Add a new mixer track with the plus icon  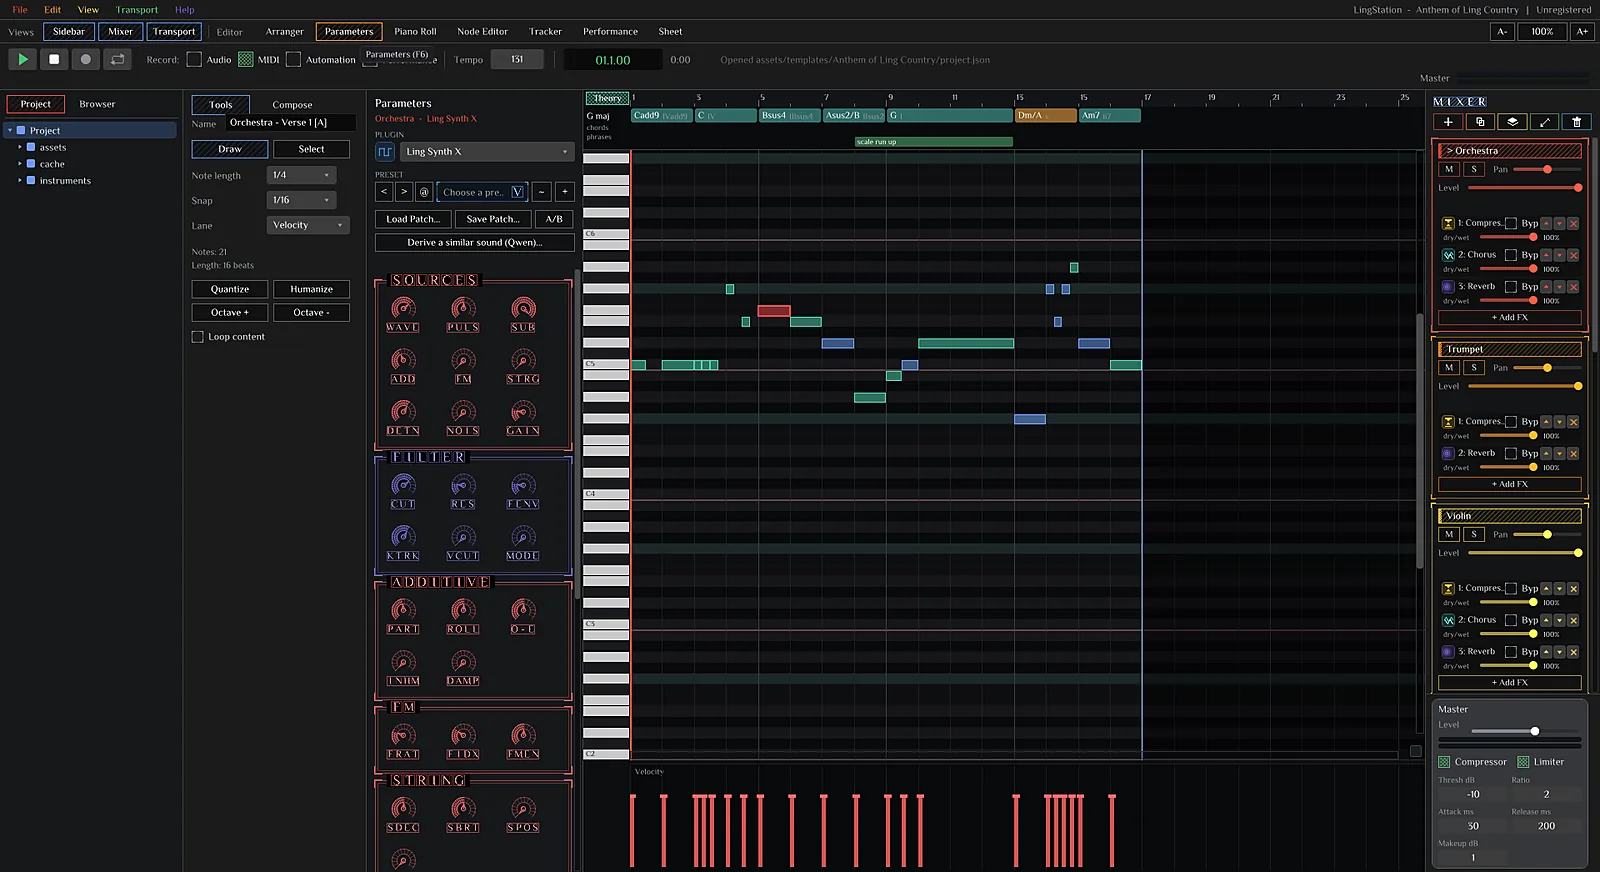pyautogui.click(x=1448, y=121)
